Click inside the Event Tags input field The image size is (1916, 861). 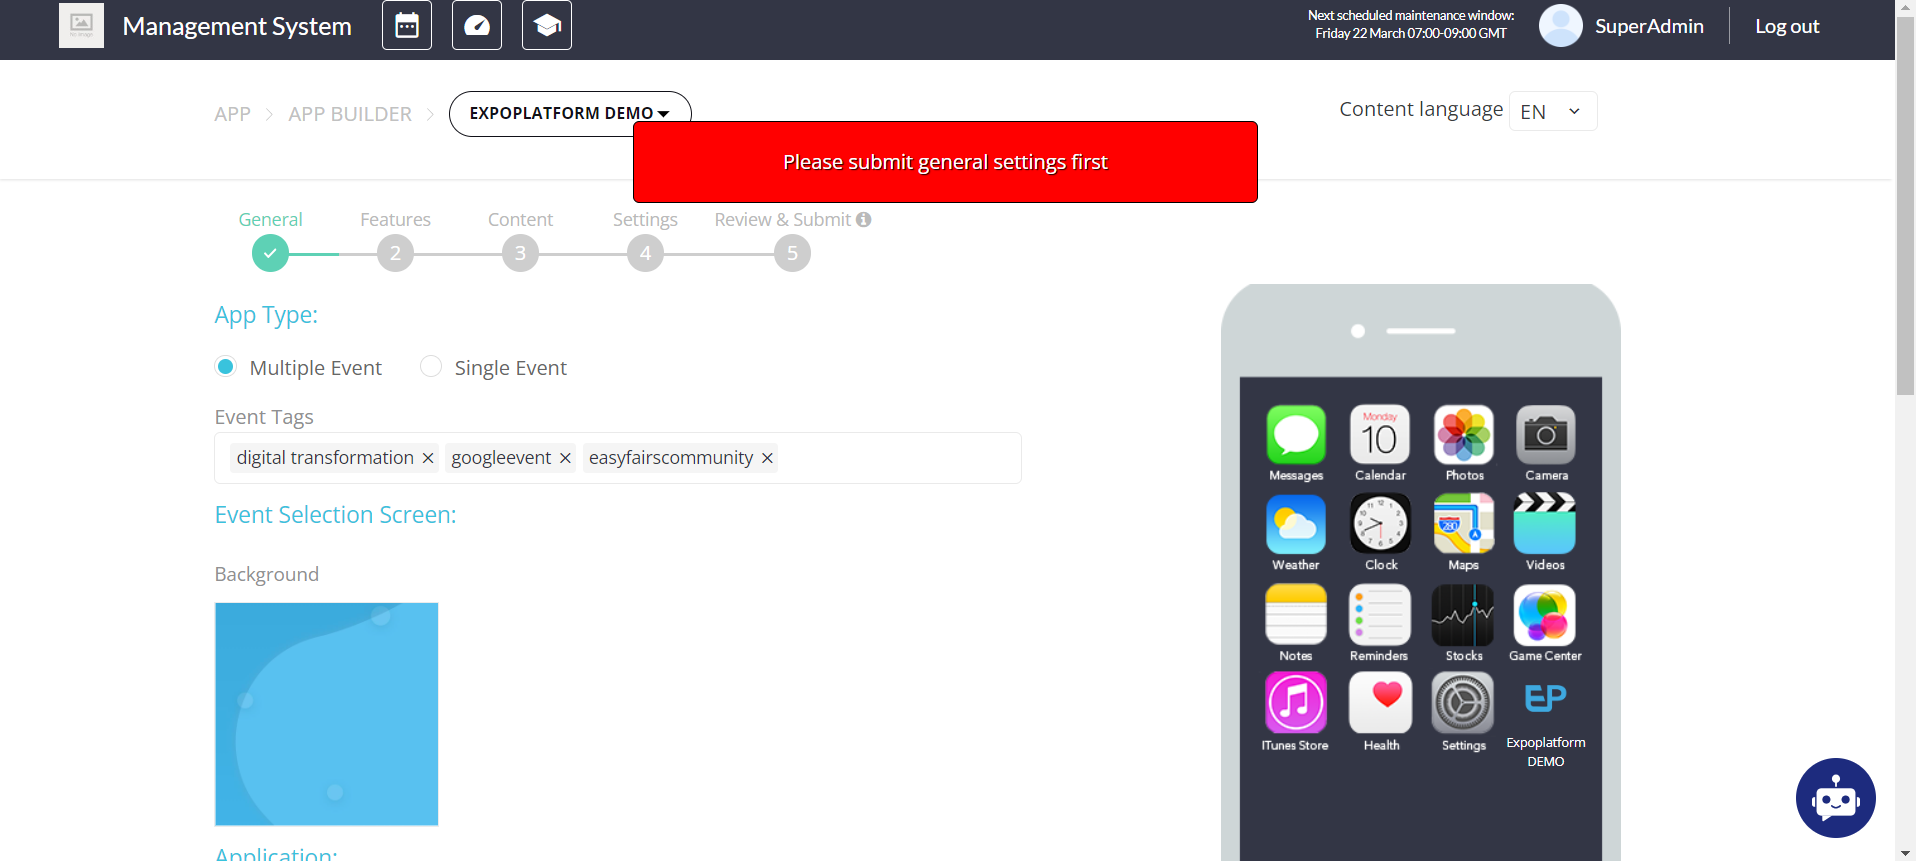coord(898,458)
